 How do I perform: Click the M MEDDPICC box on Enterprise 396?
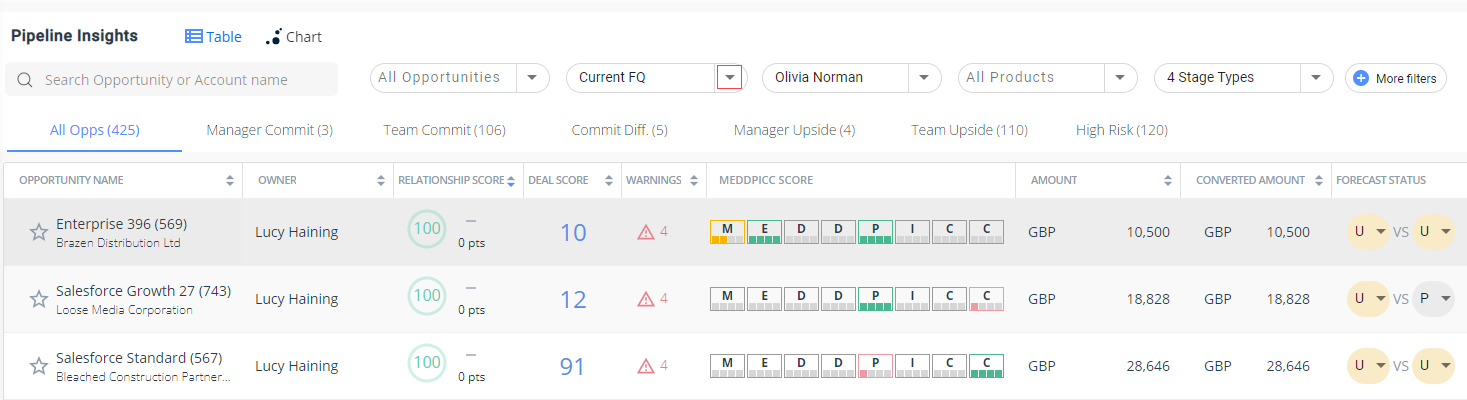click(727, 232)
